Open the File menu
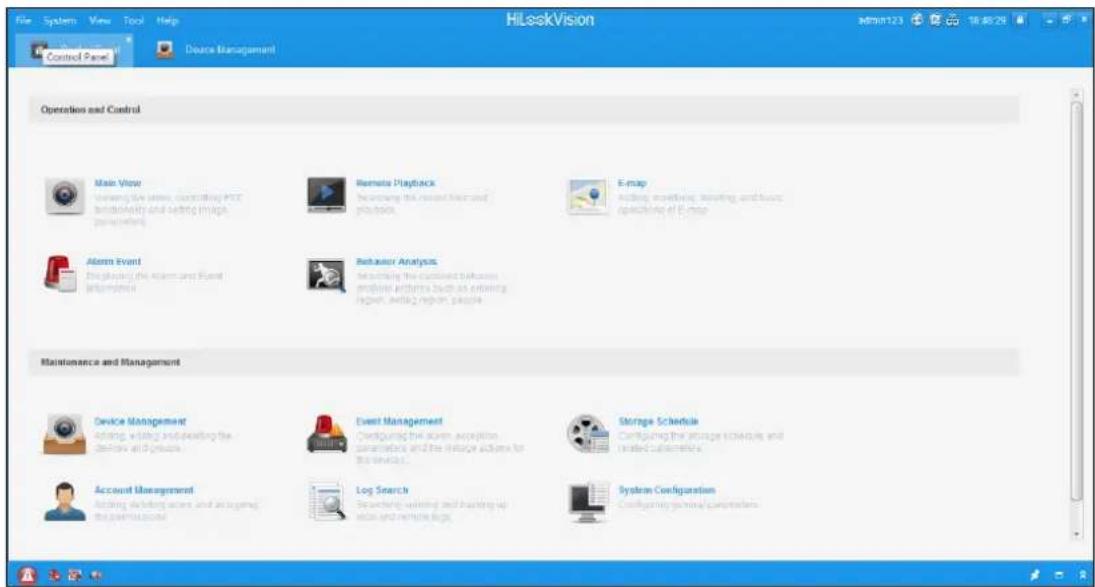 pyautogui.click(x=23, y=20)
